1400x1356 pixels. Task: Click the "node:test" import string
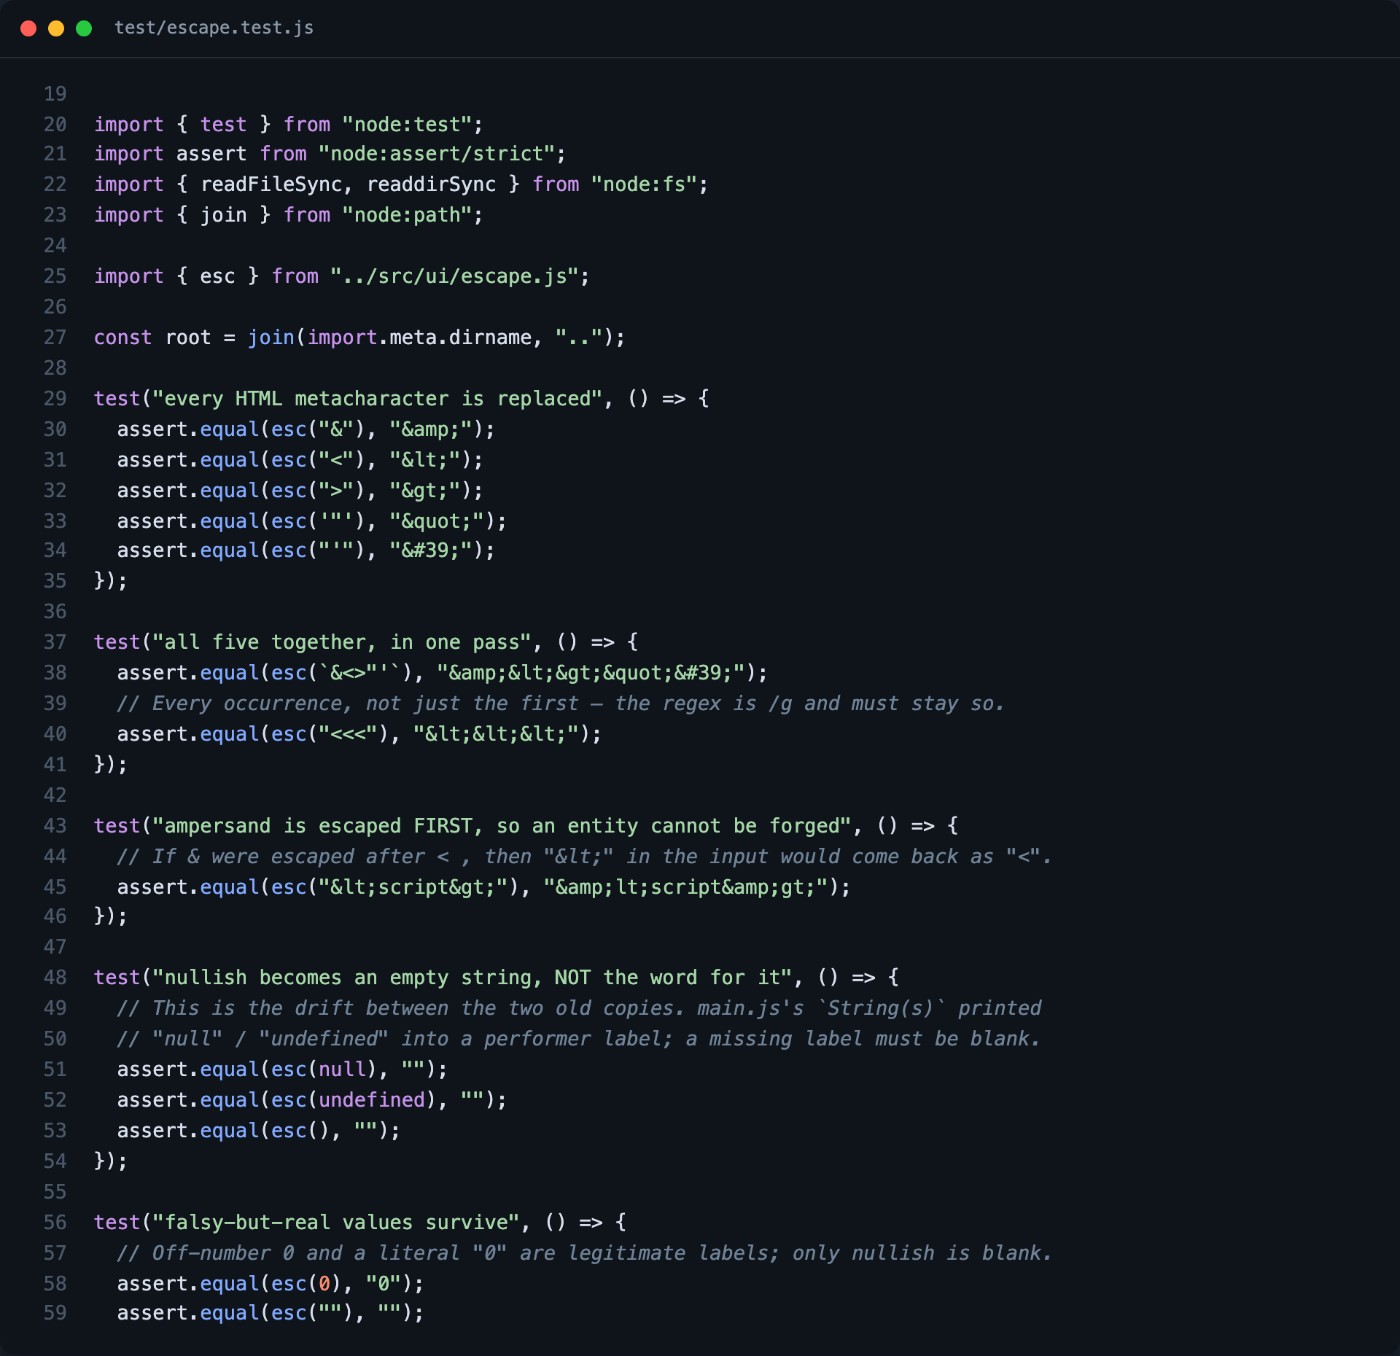click(x=407, y=124)
